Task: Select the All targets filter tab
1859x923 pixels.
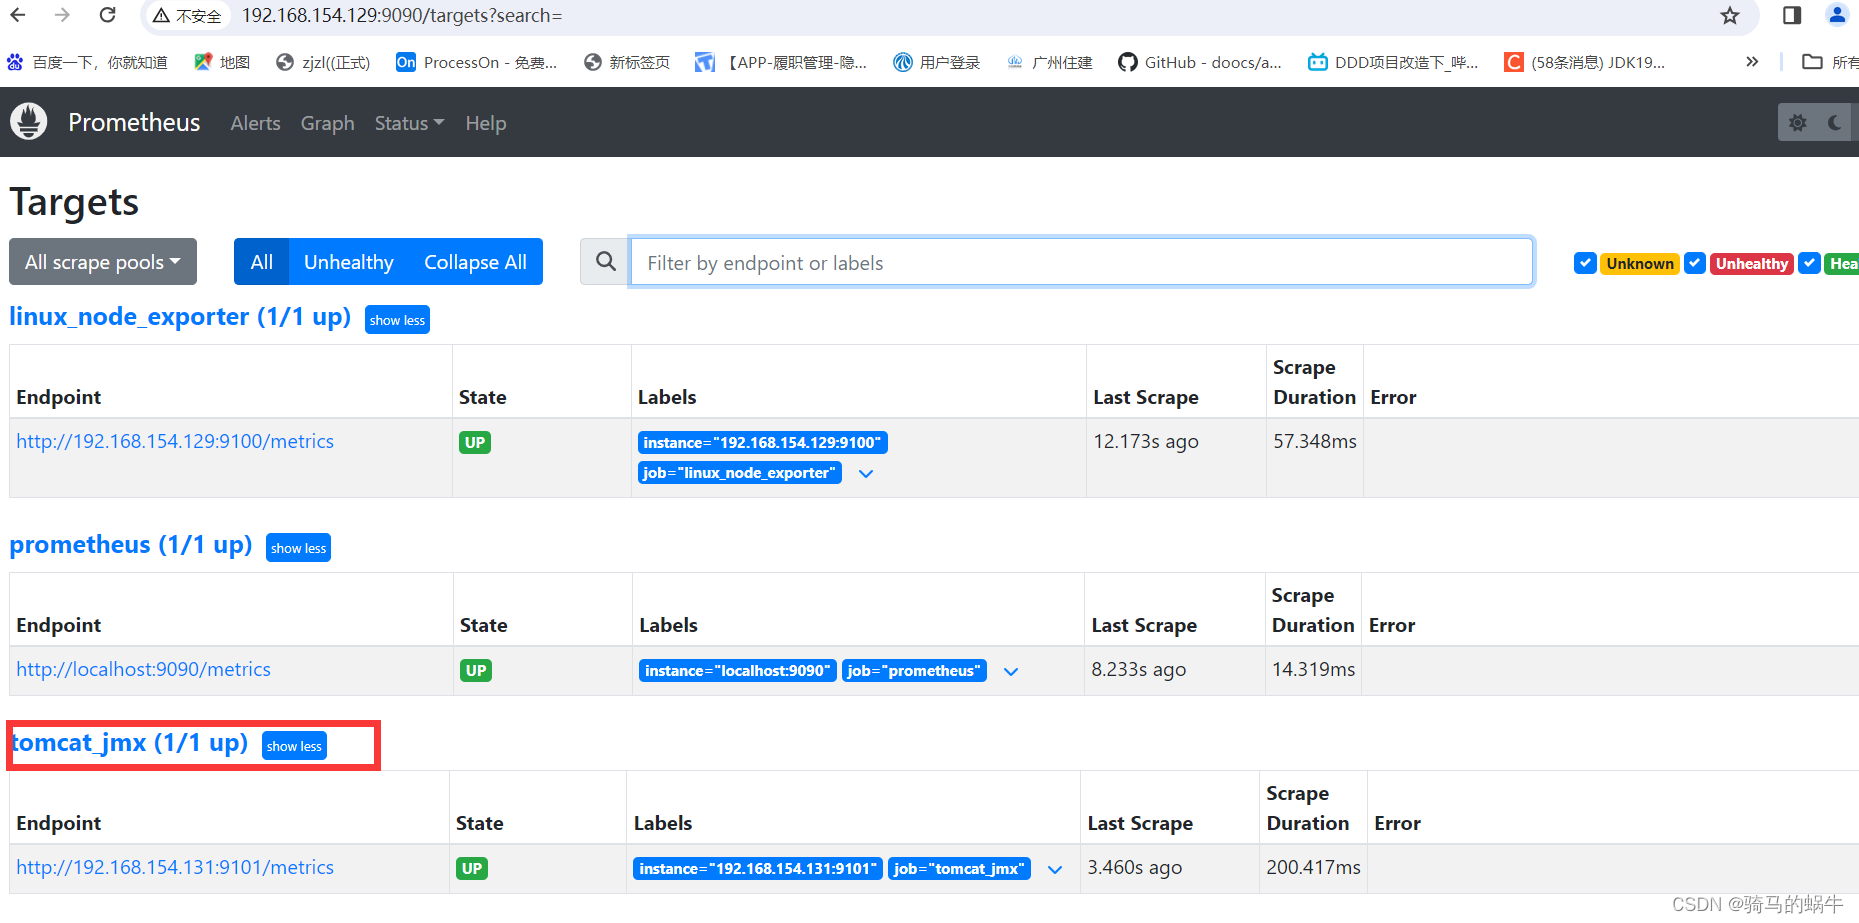Action: [x=262, y=261]
